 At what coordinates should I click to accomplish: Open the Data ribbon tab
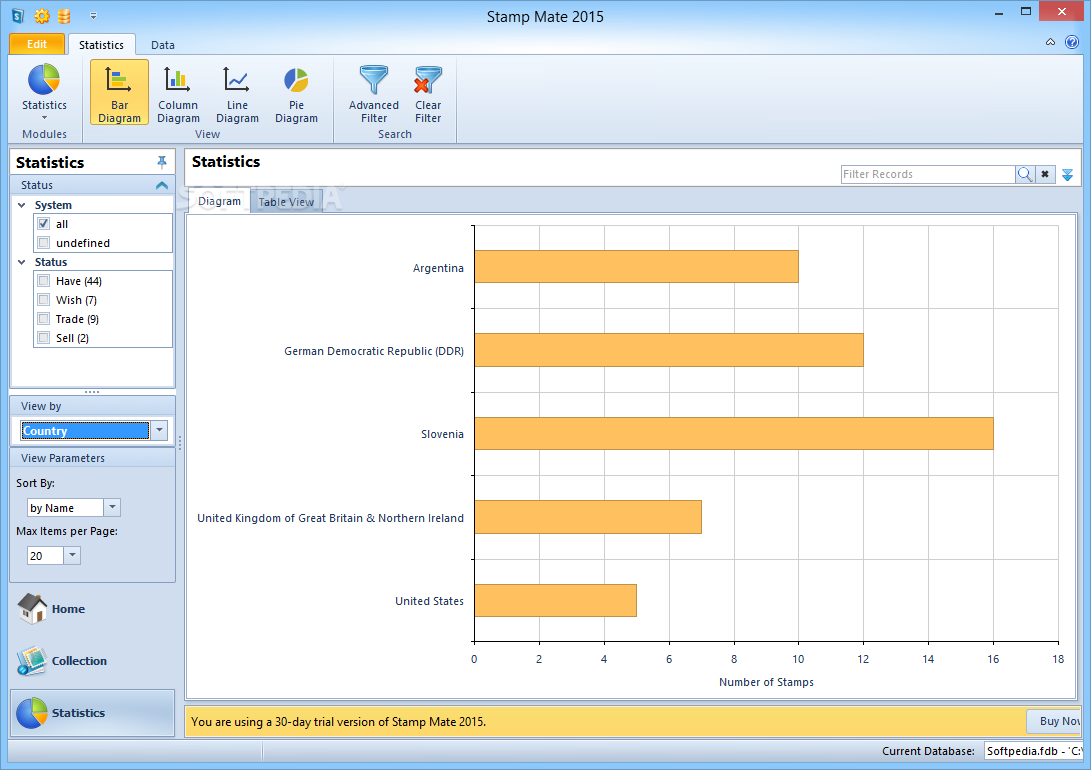[163, 45]
